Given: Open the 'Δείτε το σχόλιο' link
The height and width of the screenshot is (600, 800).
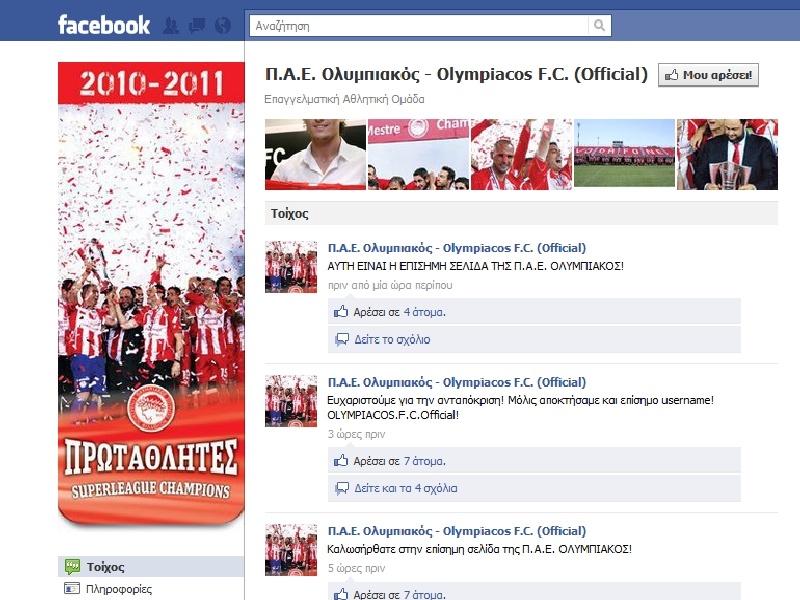Looking at the screenshot, I should tap(392, 340).
